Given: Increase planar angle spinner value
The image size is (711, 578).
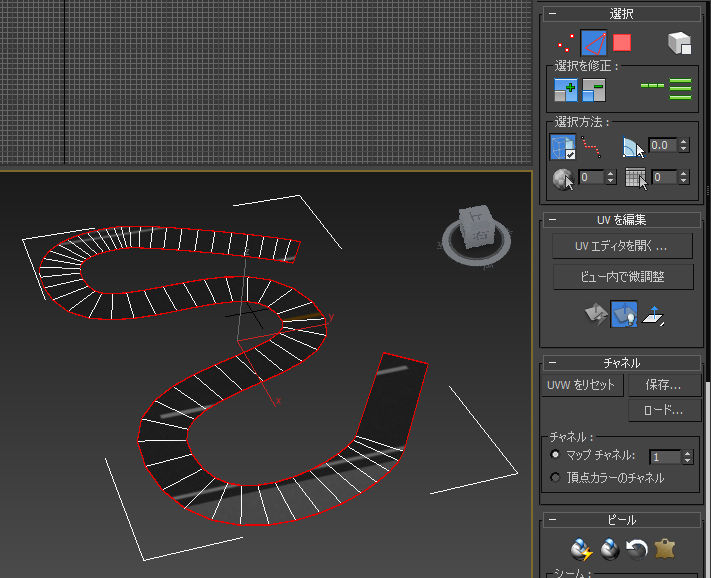Looking at the screenshot, I should click(684, 142).
